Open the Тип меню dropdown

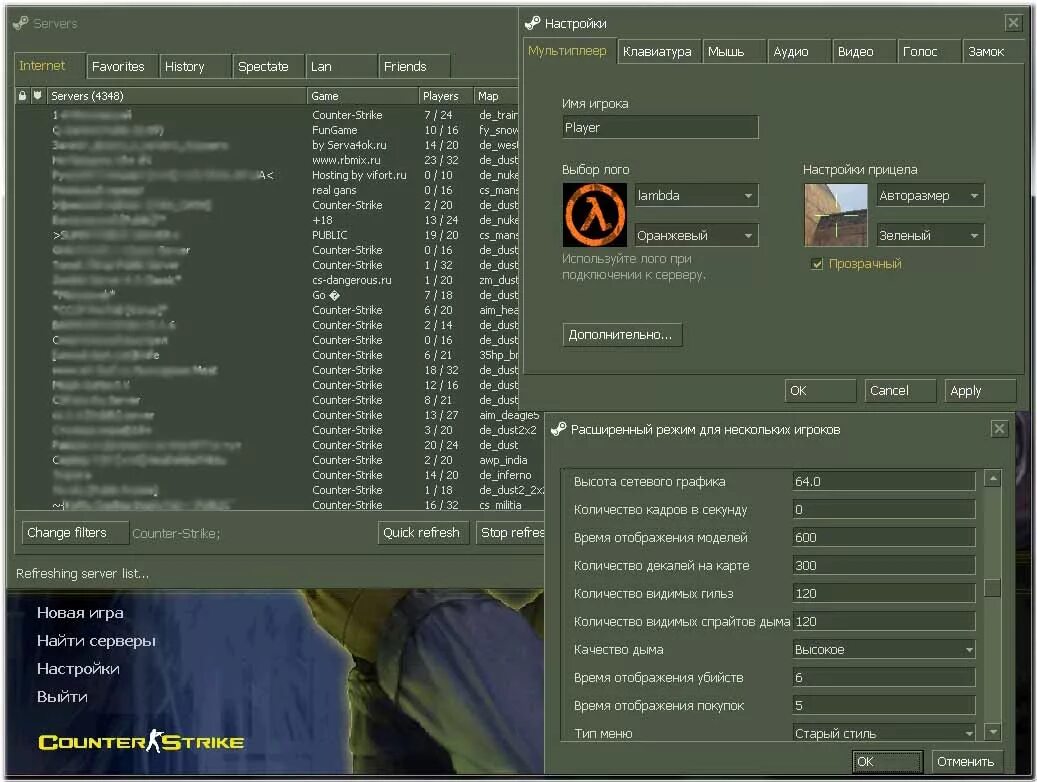pyautogui.click(x=884, y=733)
